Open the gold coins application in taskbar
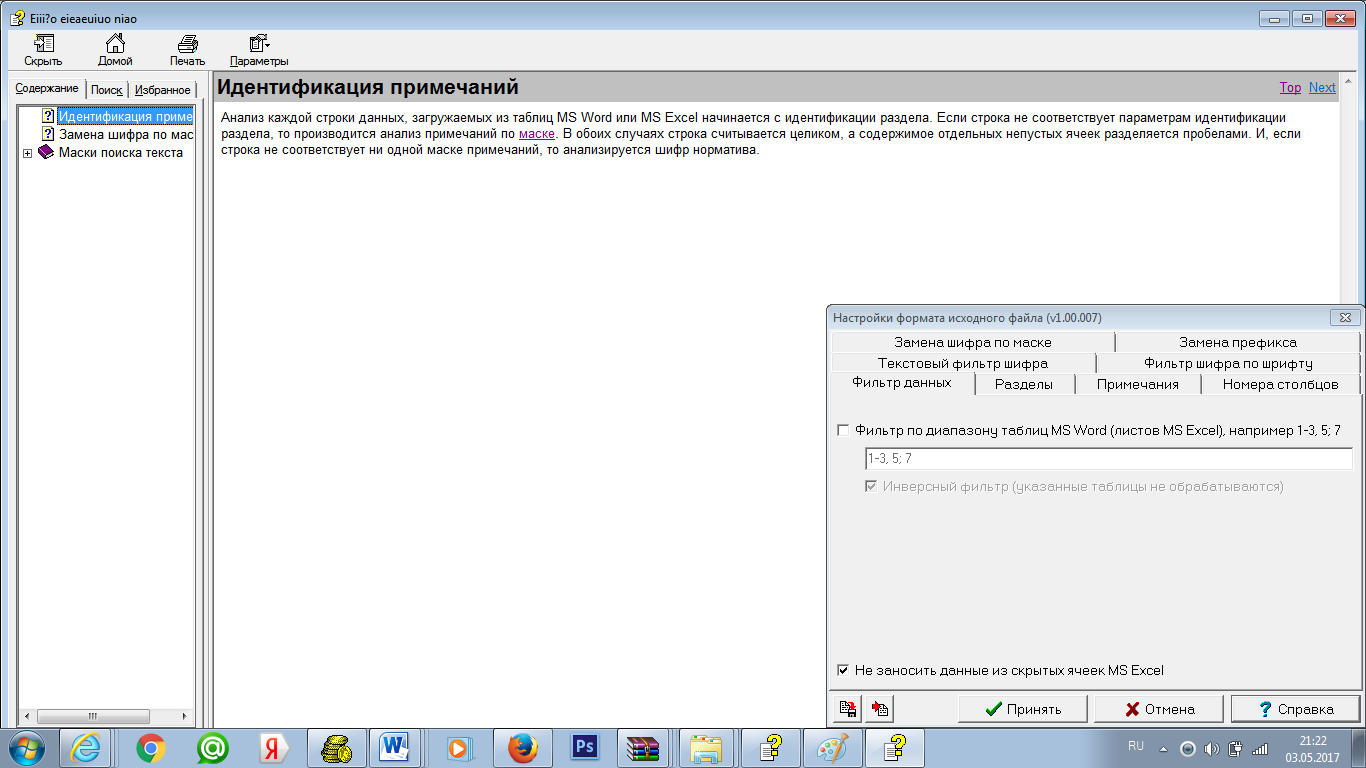 click(x=337, y=747)
